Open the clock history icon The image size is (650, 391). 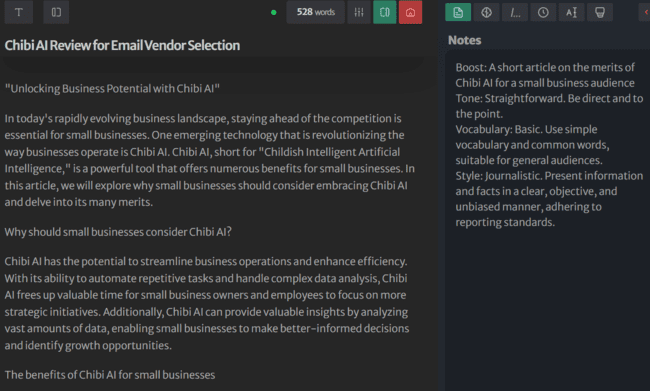pyautogui.click(x=543, y=12)
